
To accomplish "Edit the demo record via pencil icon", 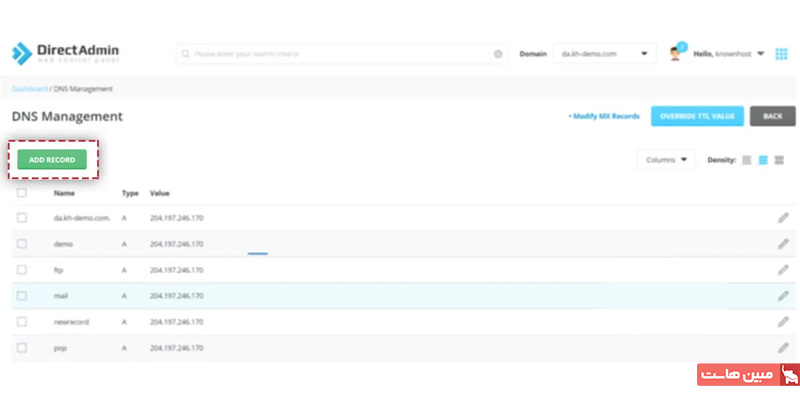I will click(x=783, y=243).
